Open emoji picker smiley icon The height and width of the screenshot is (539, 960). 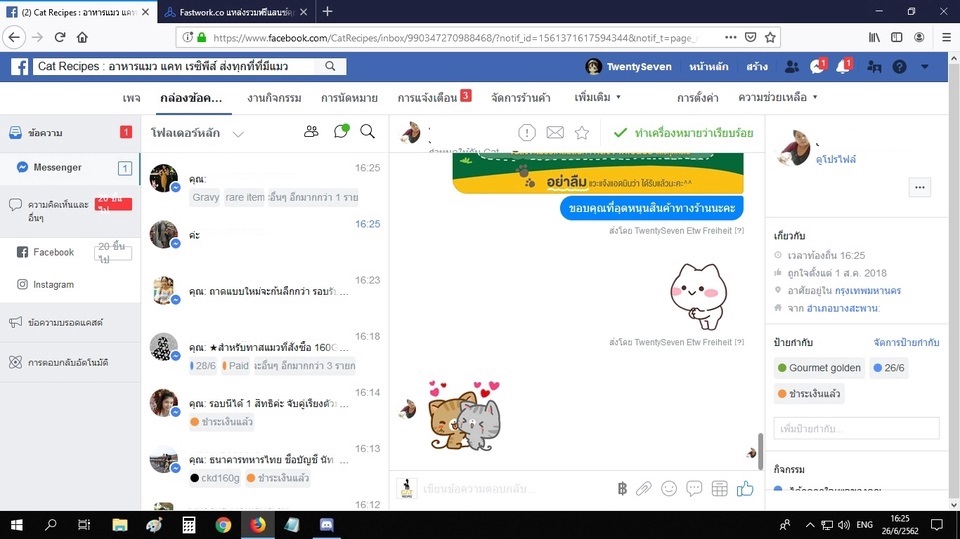(669, 488)
